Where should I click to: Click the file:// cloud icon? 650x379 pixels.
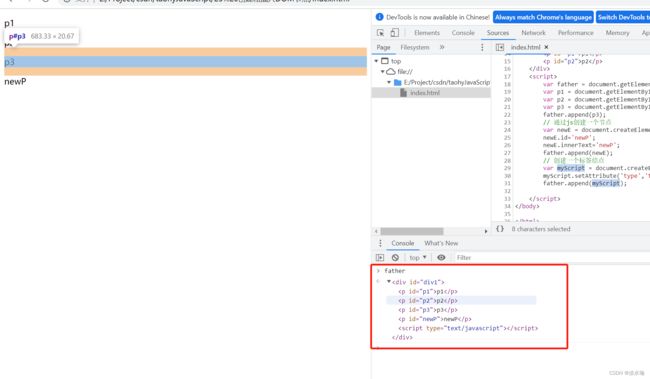pyautogui.click(x=390, y=72)
